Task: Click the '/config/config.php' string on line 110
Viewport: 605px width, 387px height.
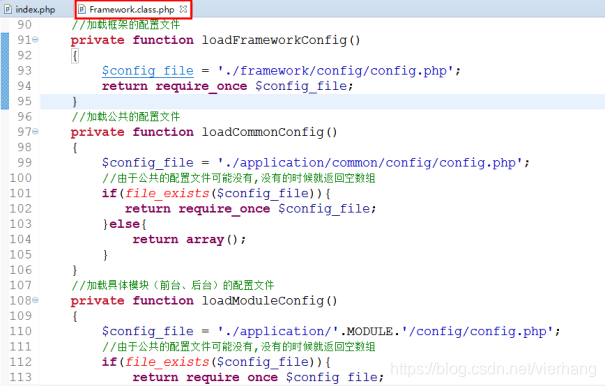Action: pos(477,331)
